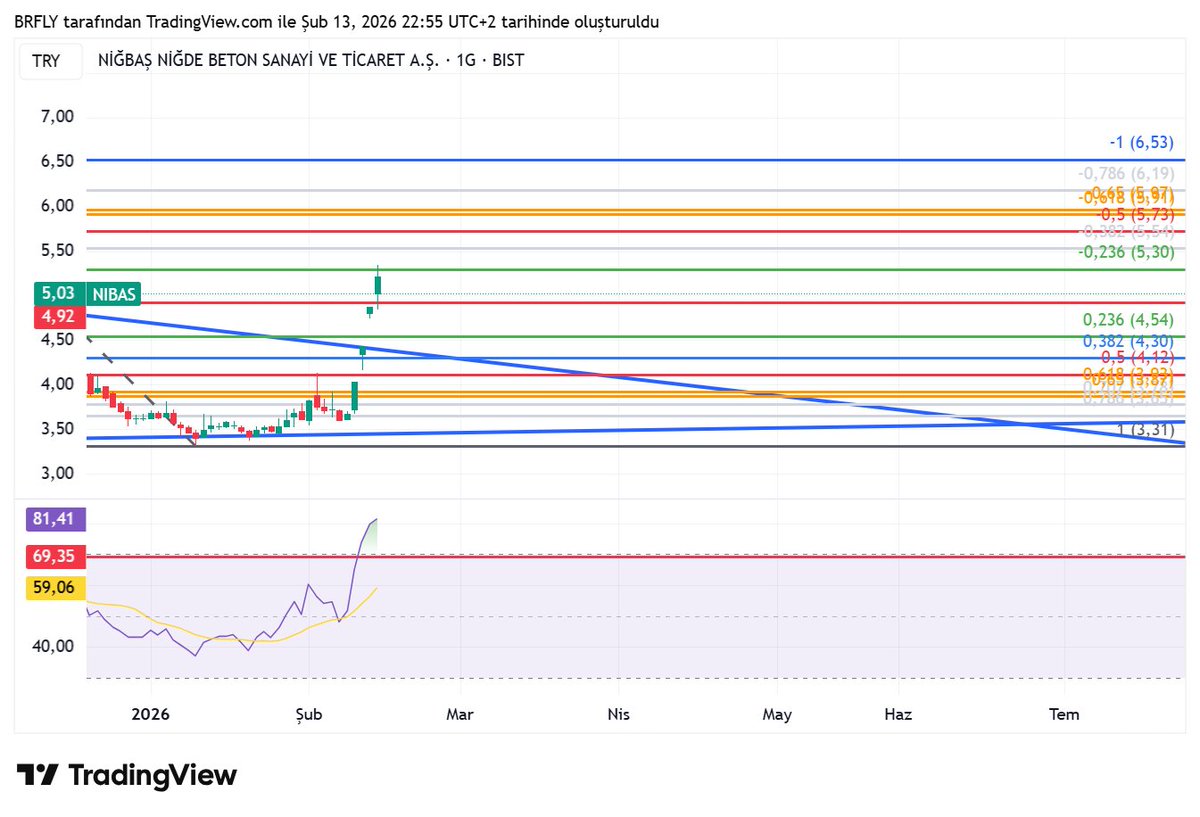The width and height of the screenshot is (1200, 817).
Task: Click the TRY currency label
Action: [46, 61]
